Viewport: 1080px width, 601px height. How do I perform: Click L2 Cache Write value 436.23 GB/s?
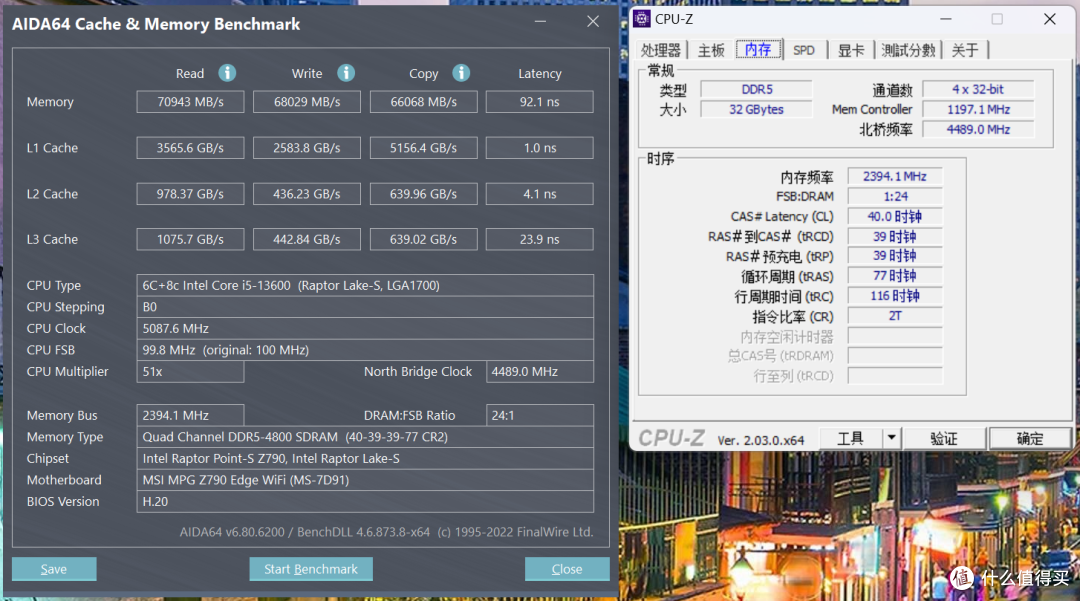[307, 194]
